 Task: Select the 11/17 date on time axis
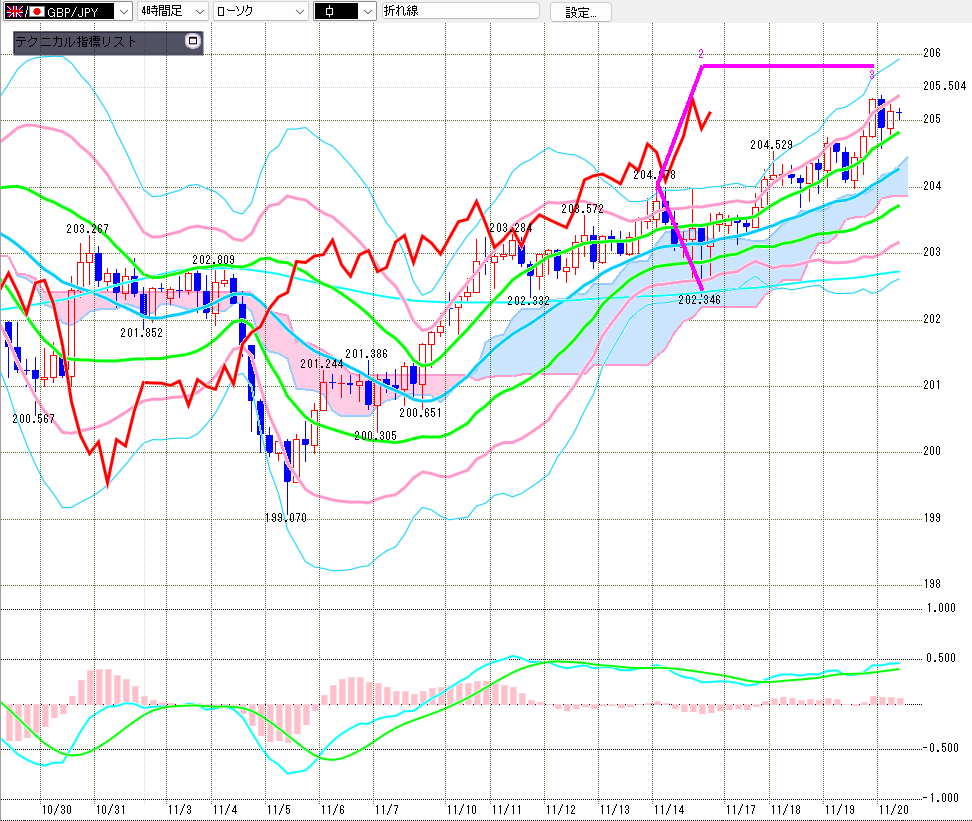click(x=741, y=809)
